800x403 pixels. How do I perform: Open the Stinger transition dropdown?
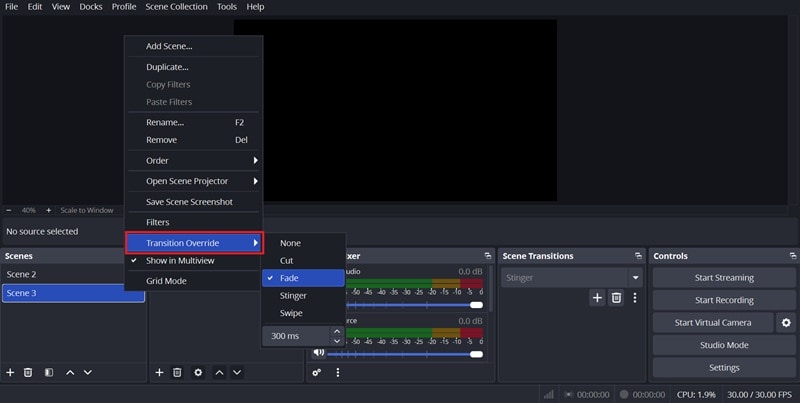[571, 278]
